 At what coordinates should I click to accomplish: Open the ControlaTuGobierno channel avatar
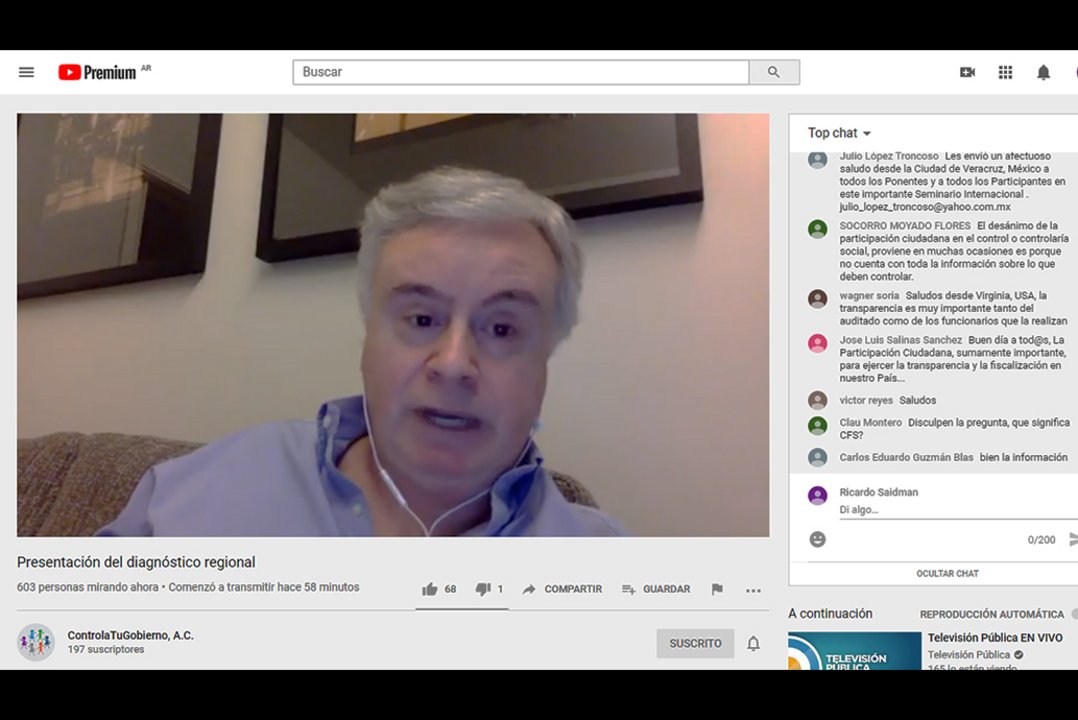[x=36, y=642]
